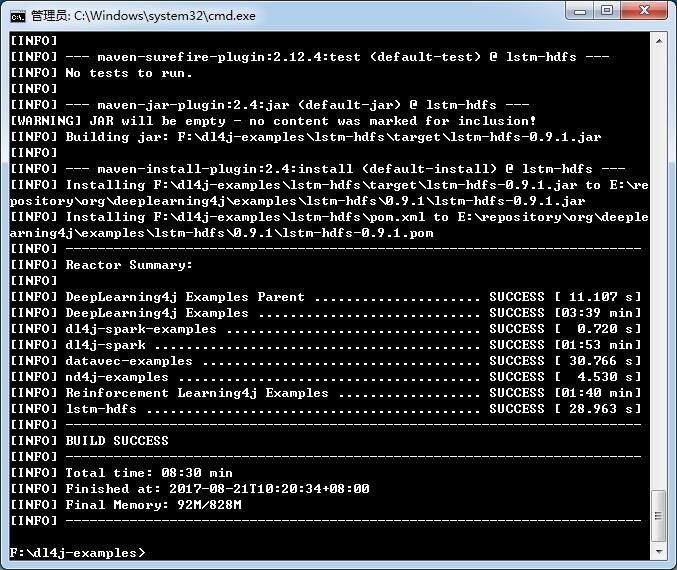Click the 'Total time: 08:30 min' line
677x570 pixels.
tap(121, 473)
